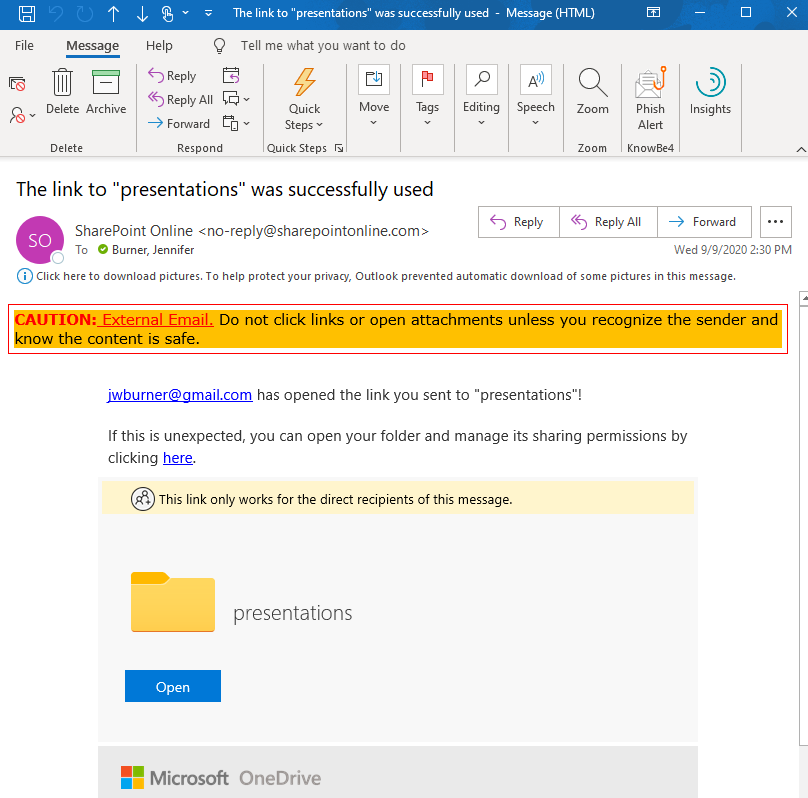
Task: Click the Undo arrow in quick access toolbar
Action: coord(56,13)
